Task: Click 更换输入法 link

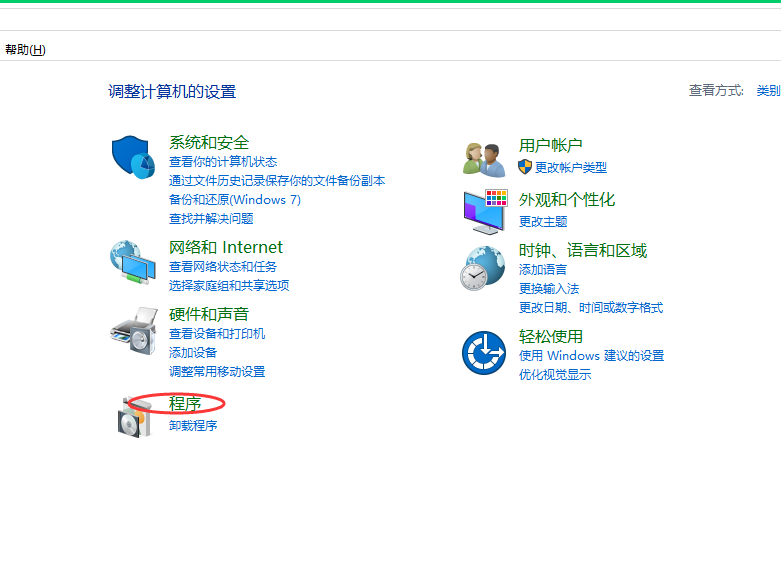Action: pyautogui.click(x=549, y=288)
